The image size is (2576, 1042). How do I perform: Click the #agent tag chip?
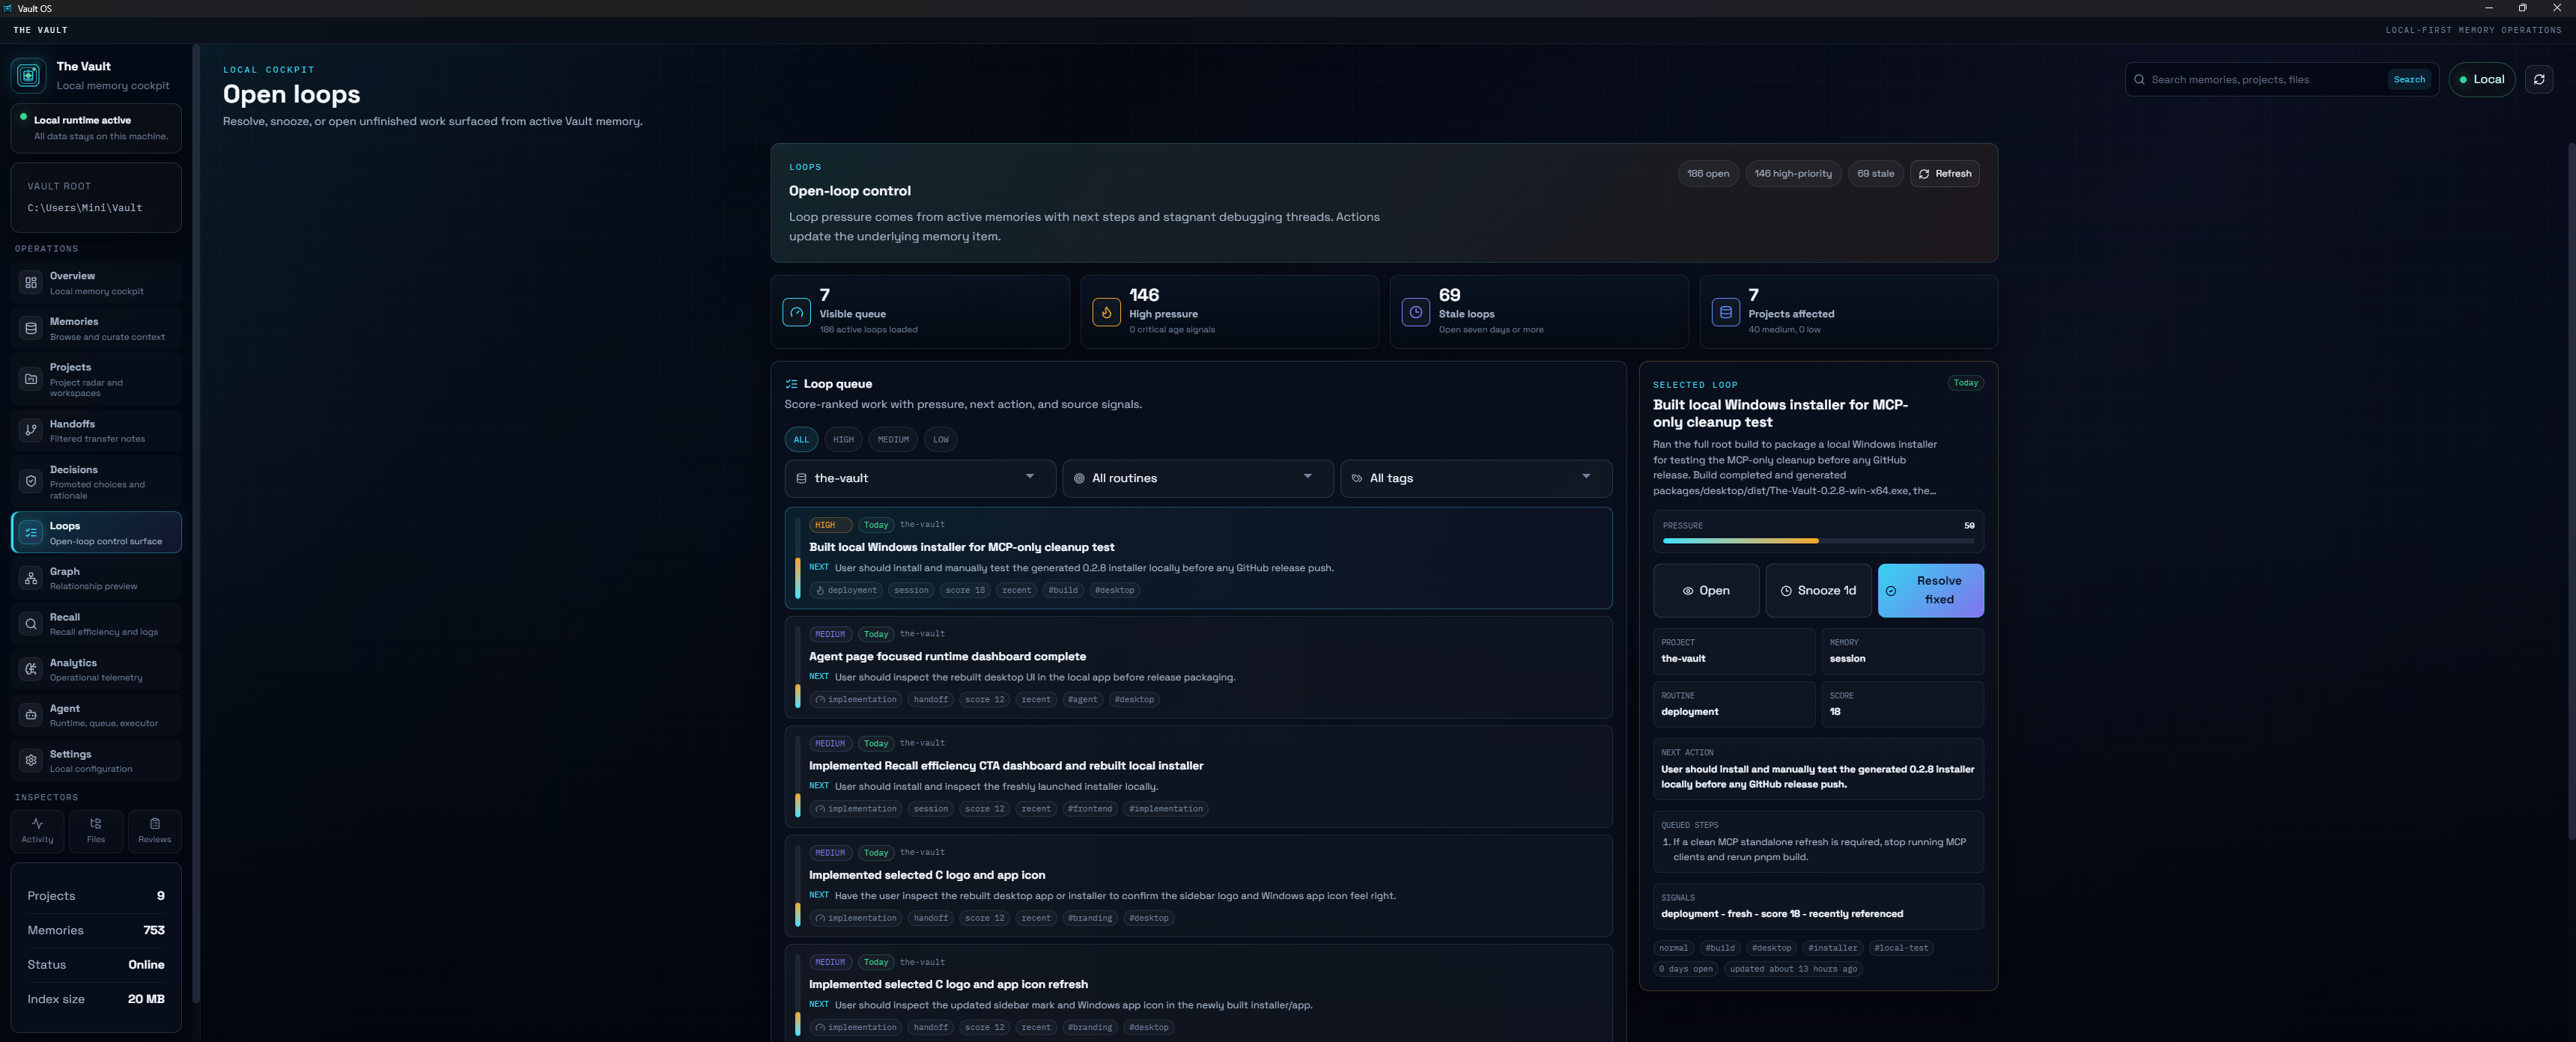point(1082,700)
